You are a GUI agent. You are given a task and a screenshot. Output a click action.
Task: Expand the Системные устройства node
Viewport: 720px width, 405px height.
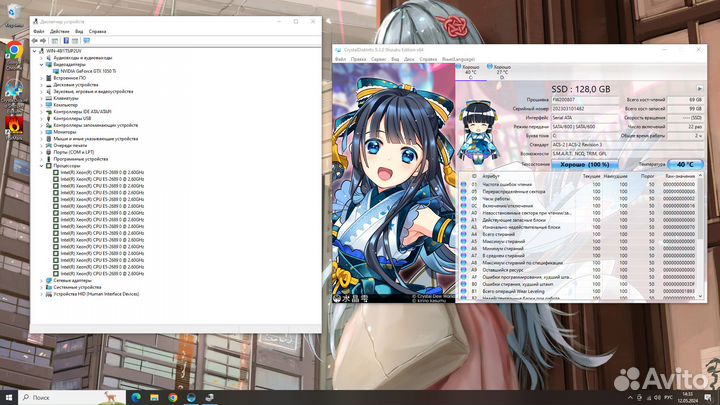pos(41,287)
